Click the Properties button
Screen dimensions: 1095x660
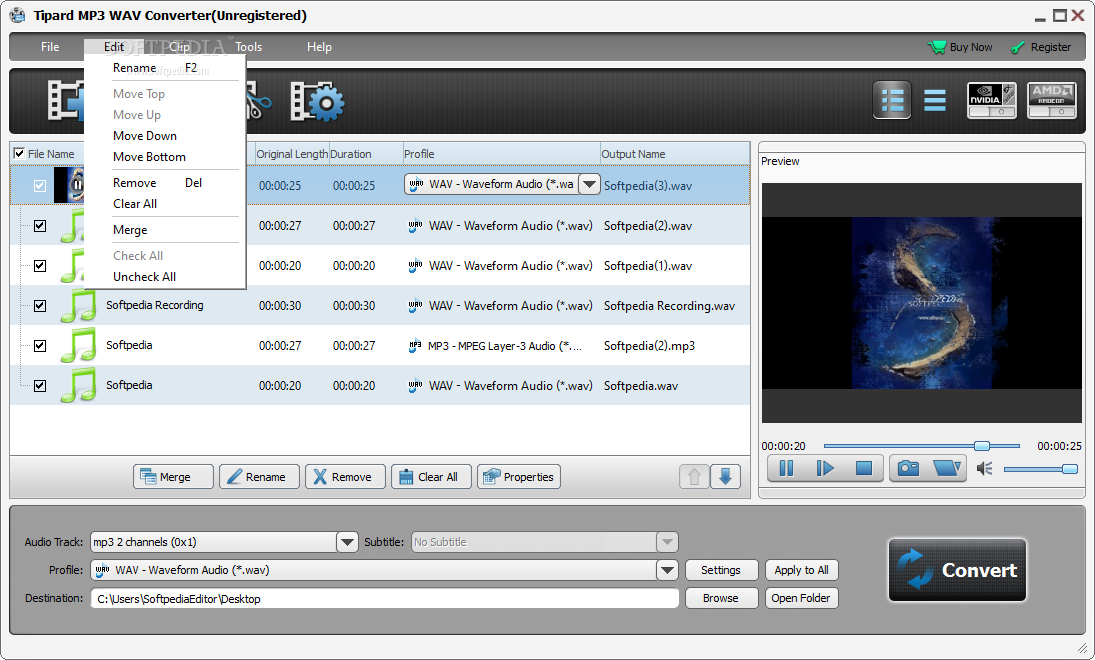[519, 477]
